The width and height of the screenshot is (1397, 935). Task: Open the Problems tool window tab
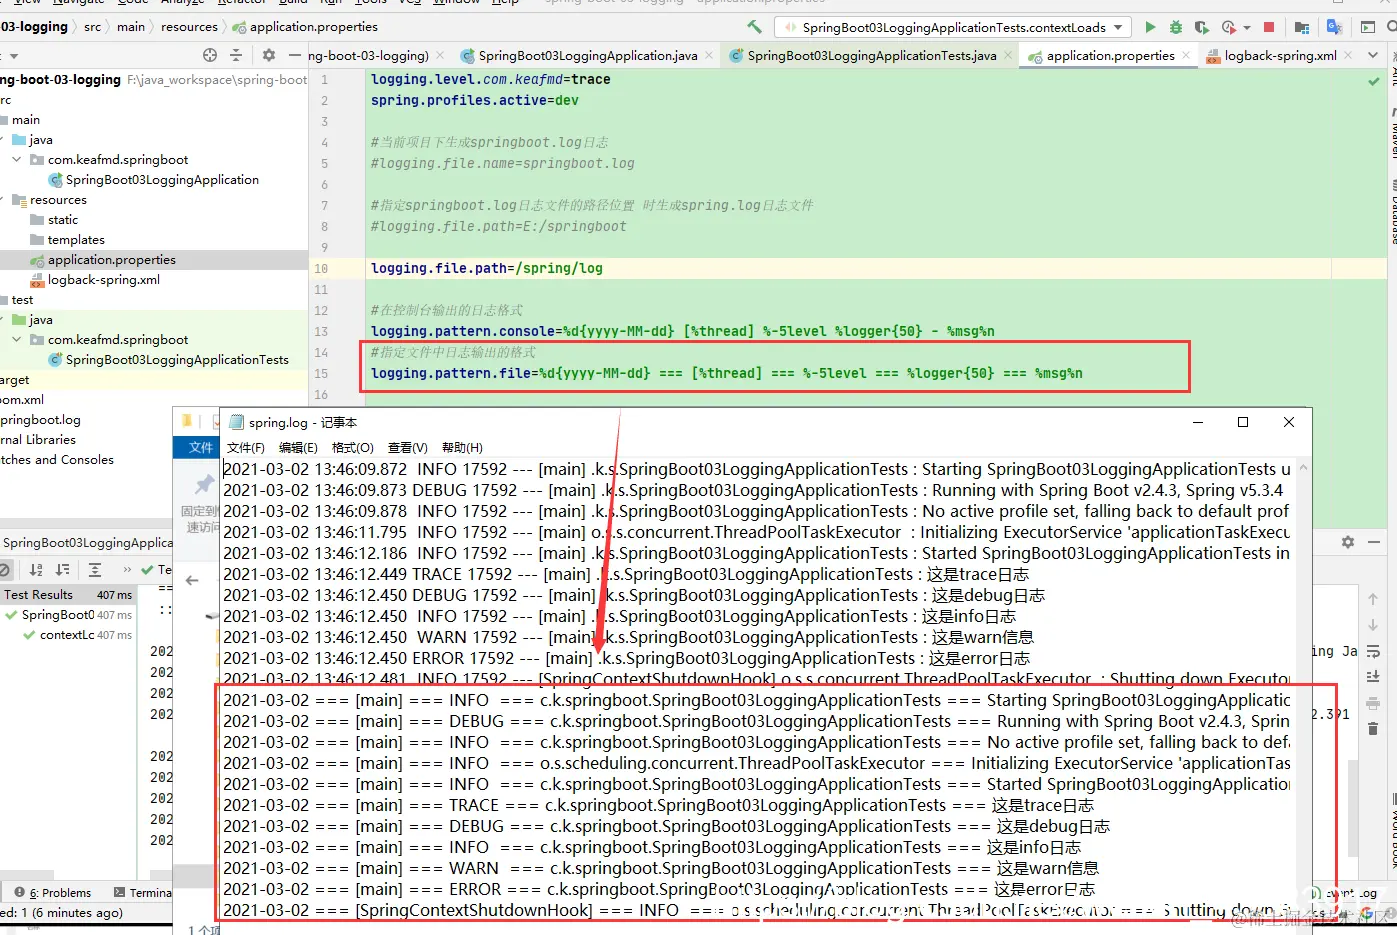pyautogui.click(x=52, y=893)
